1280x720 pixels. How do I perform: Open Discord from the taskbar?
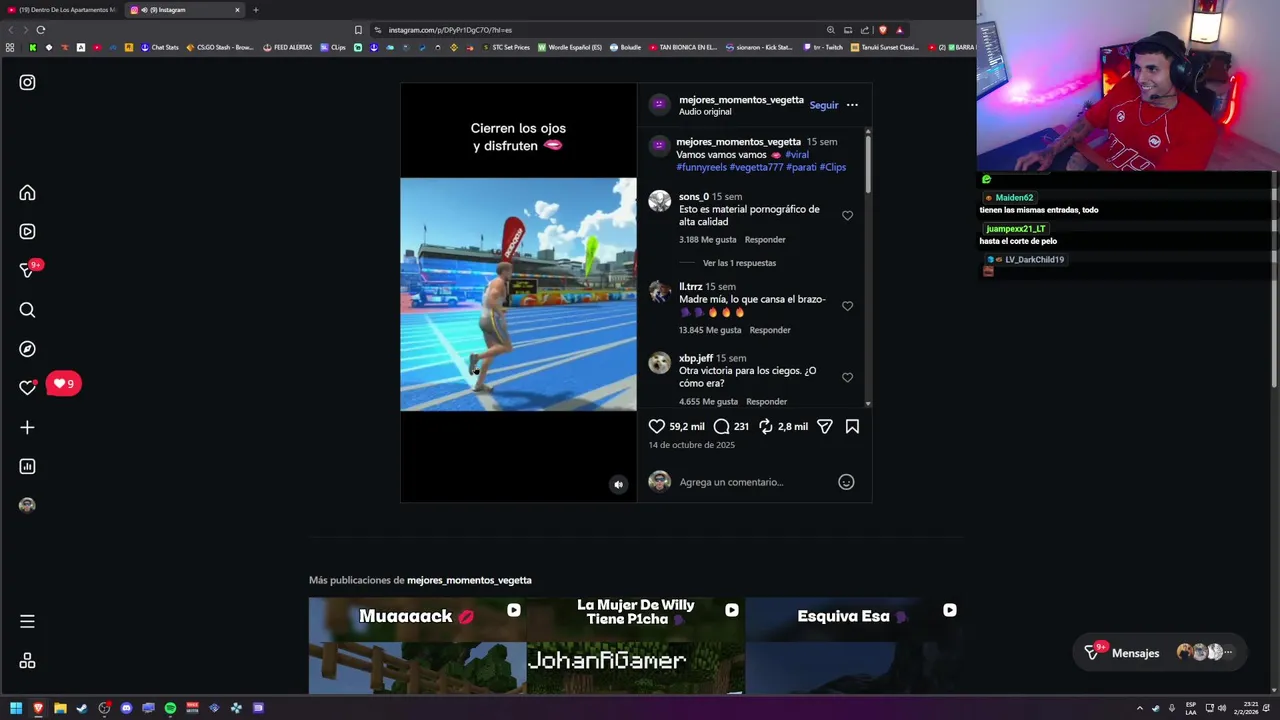(126, 708)
